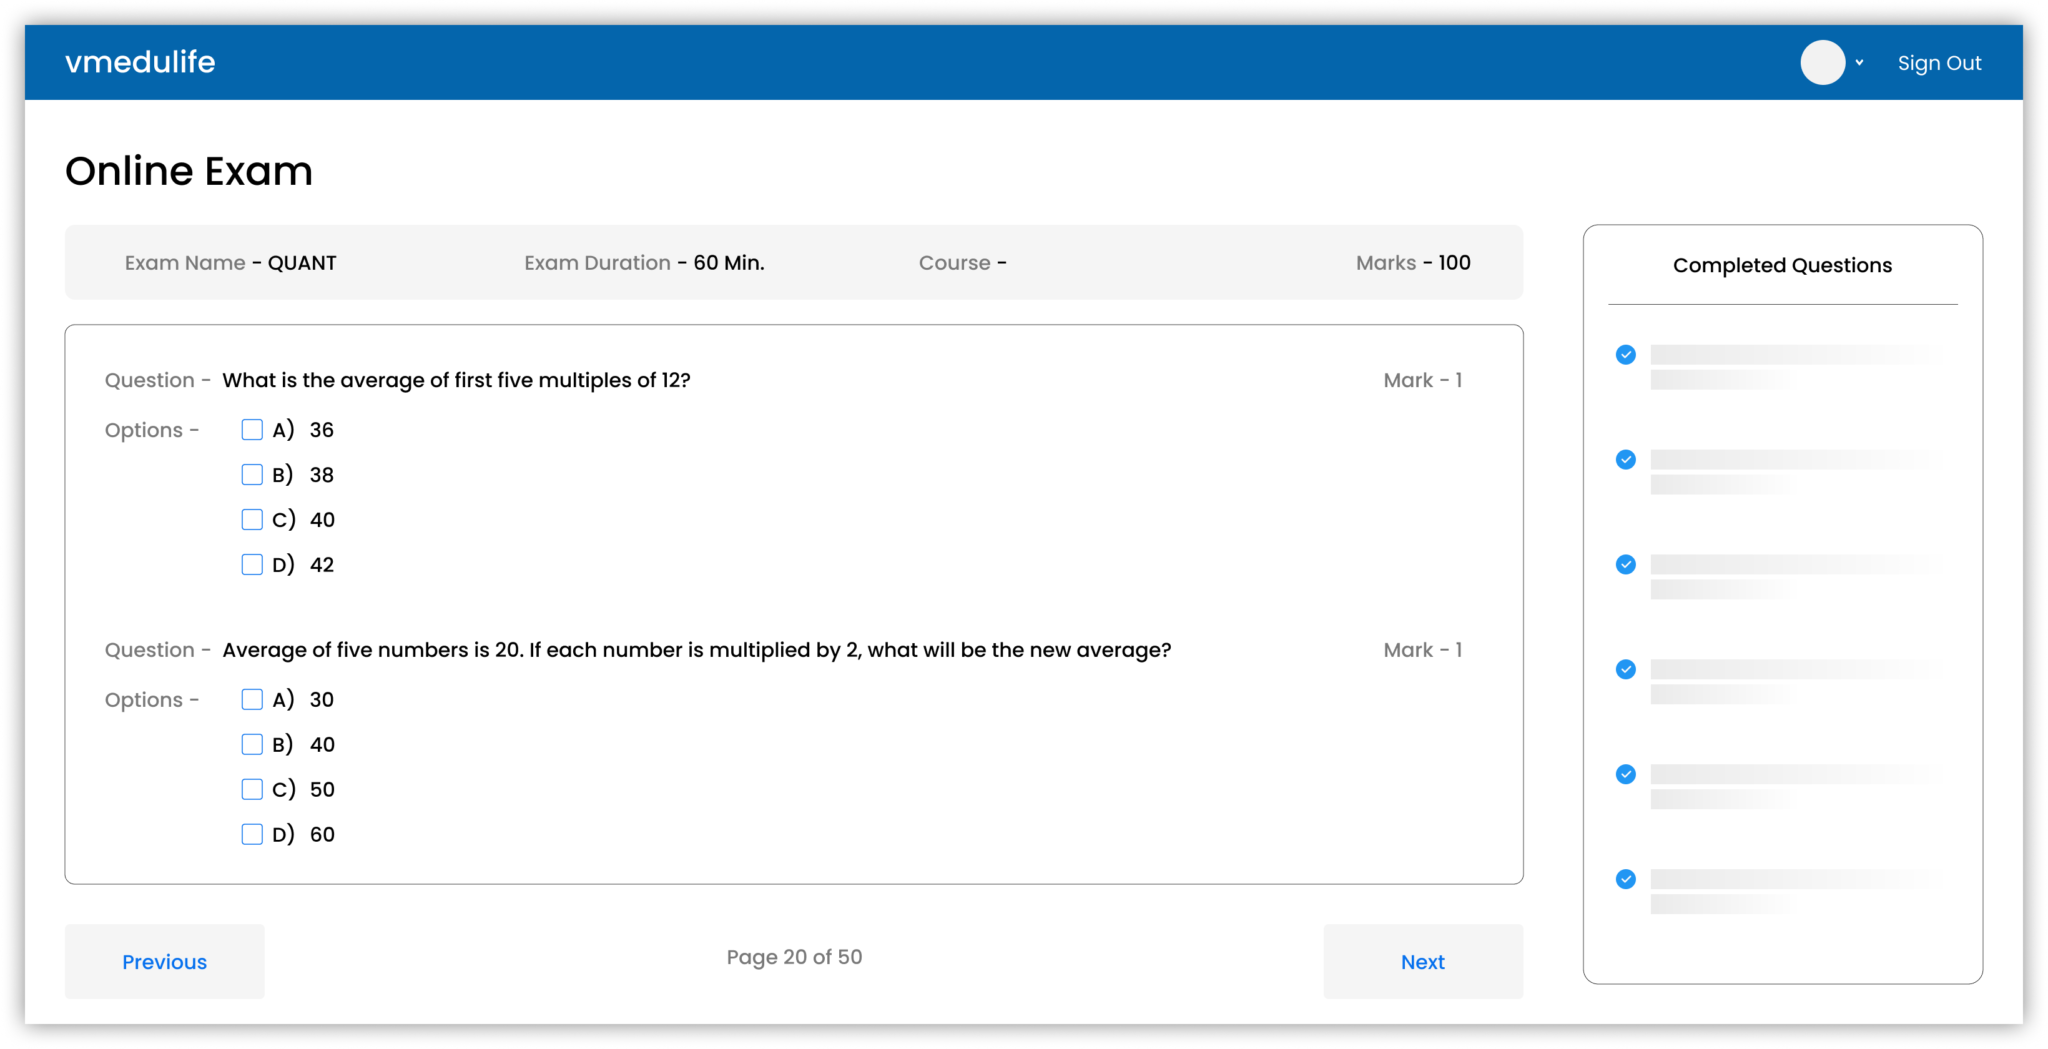This screenshot has width=2048, height=1049.
Task: Tick checkbox B) 38 in first question
Action: [252, 475]
